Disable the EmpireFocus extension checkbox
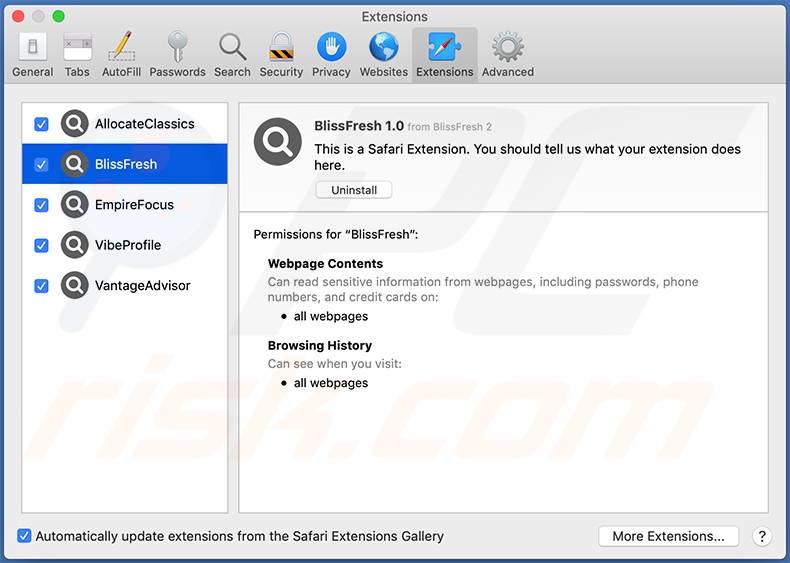The height and width of the screenshot is (563, 790). [41, 205]
